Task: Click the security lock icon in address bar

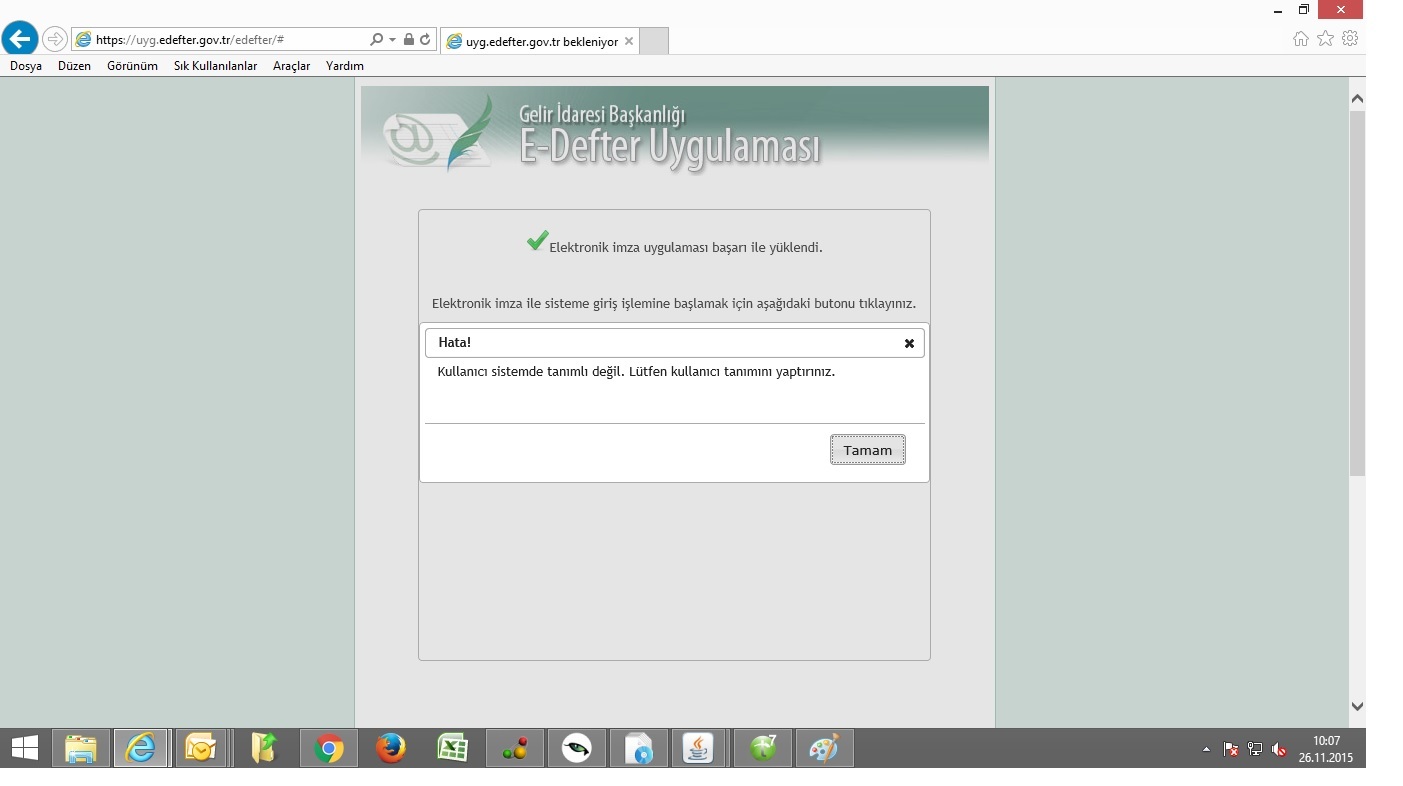Action: (x=409, y=40)
